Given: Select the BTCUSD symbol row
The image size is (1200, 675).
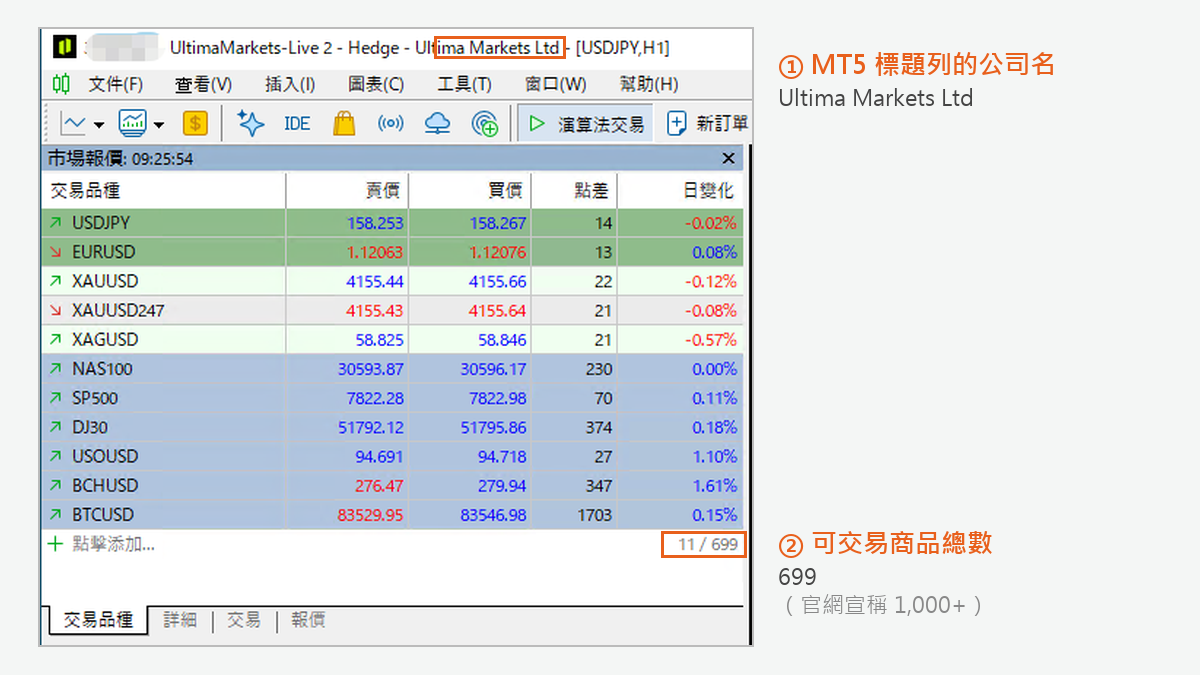Looking at the screenshot, I should point(393,514).
